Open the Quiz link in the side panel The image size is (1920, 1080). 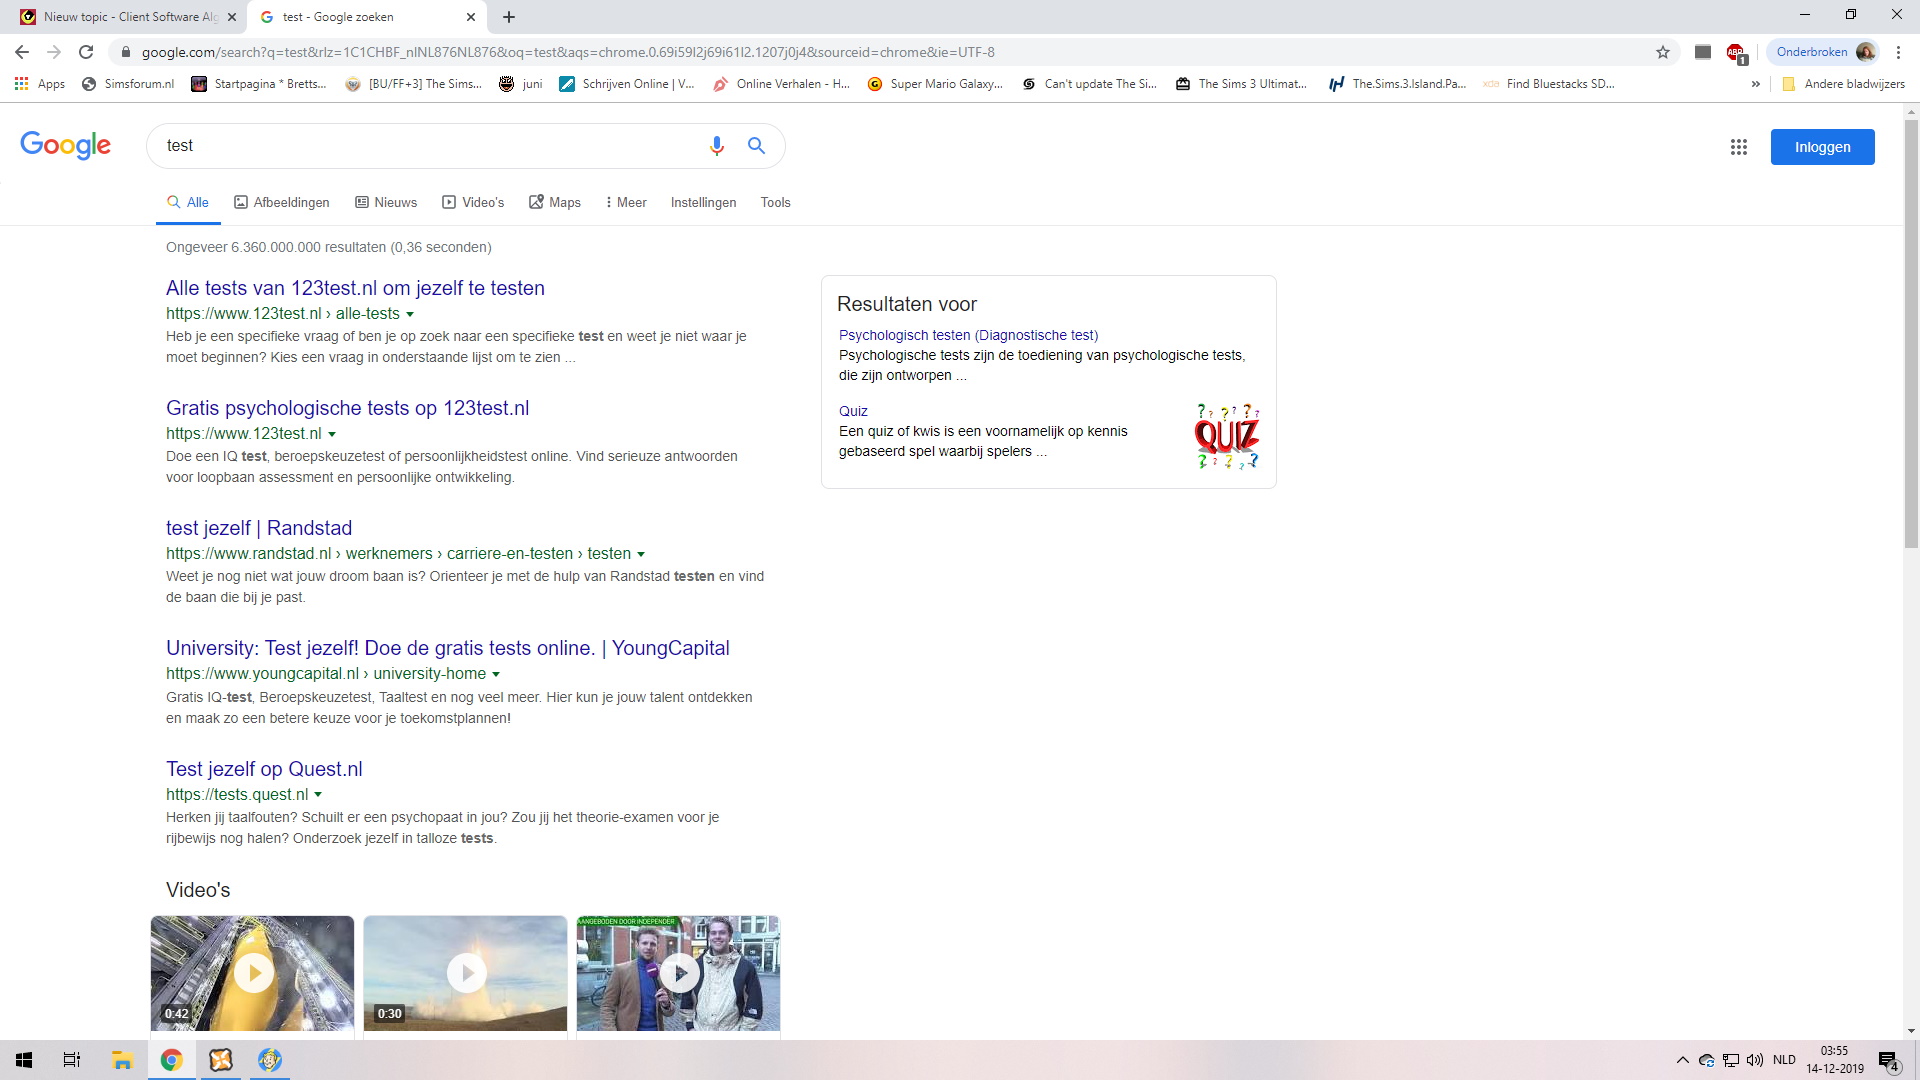pyautogui.click(x=853, y=411)
